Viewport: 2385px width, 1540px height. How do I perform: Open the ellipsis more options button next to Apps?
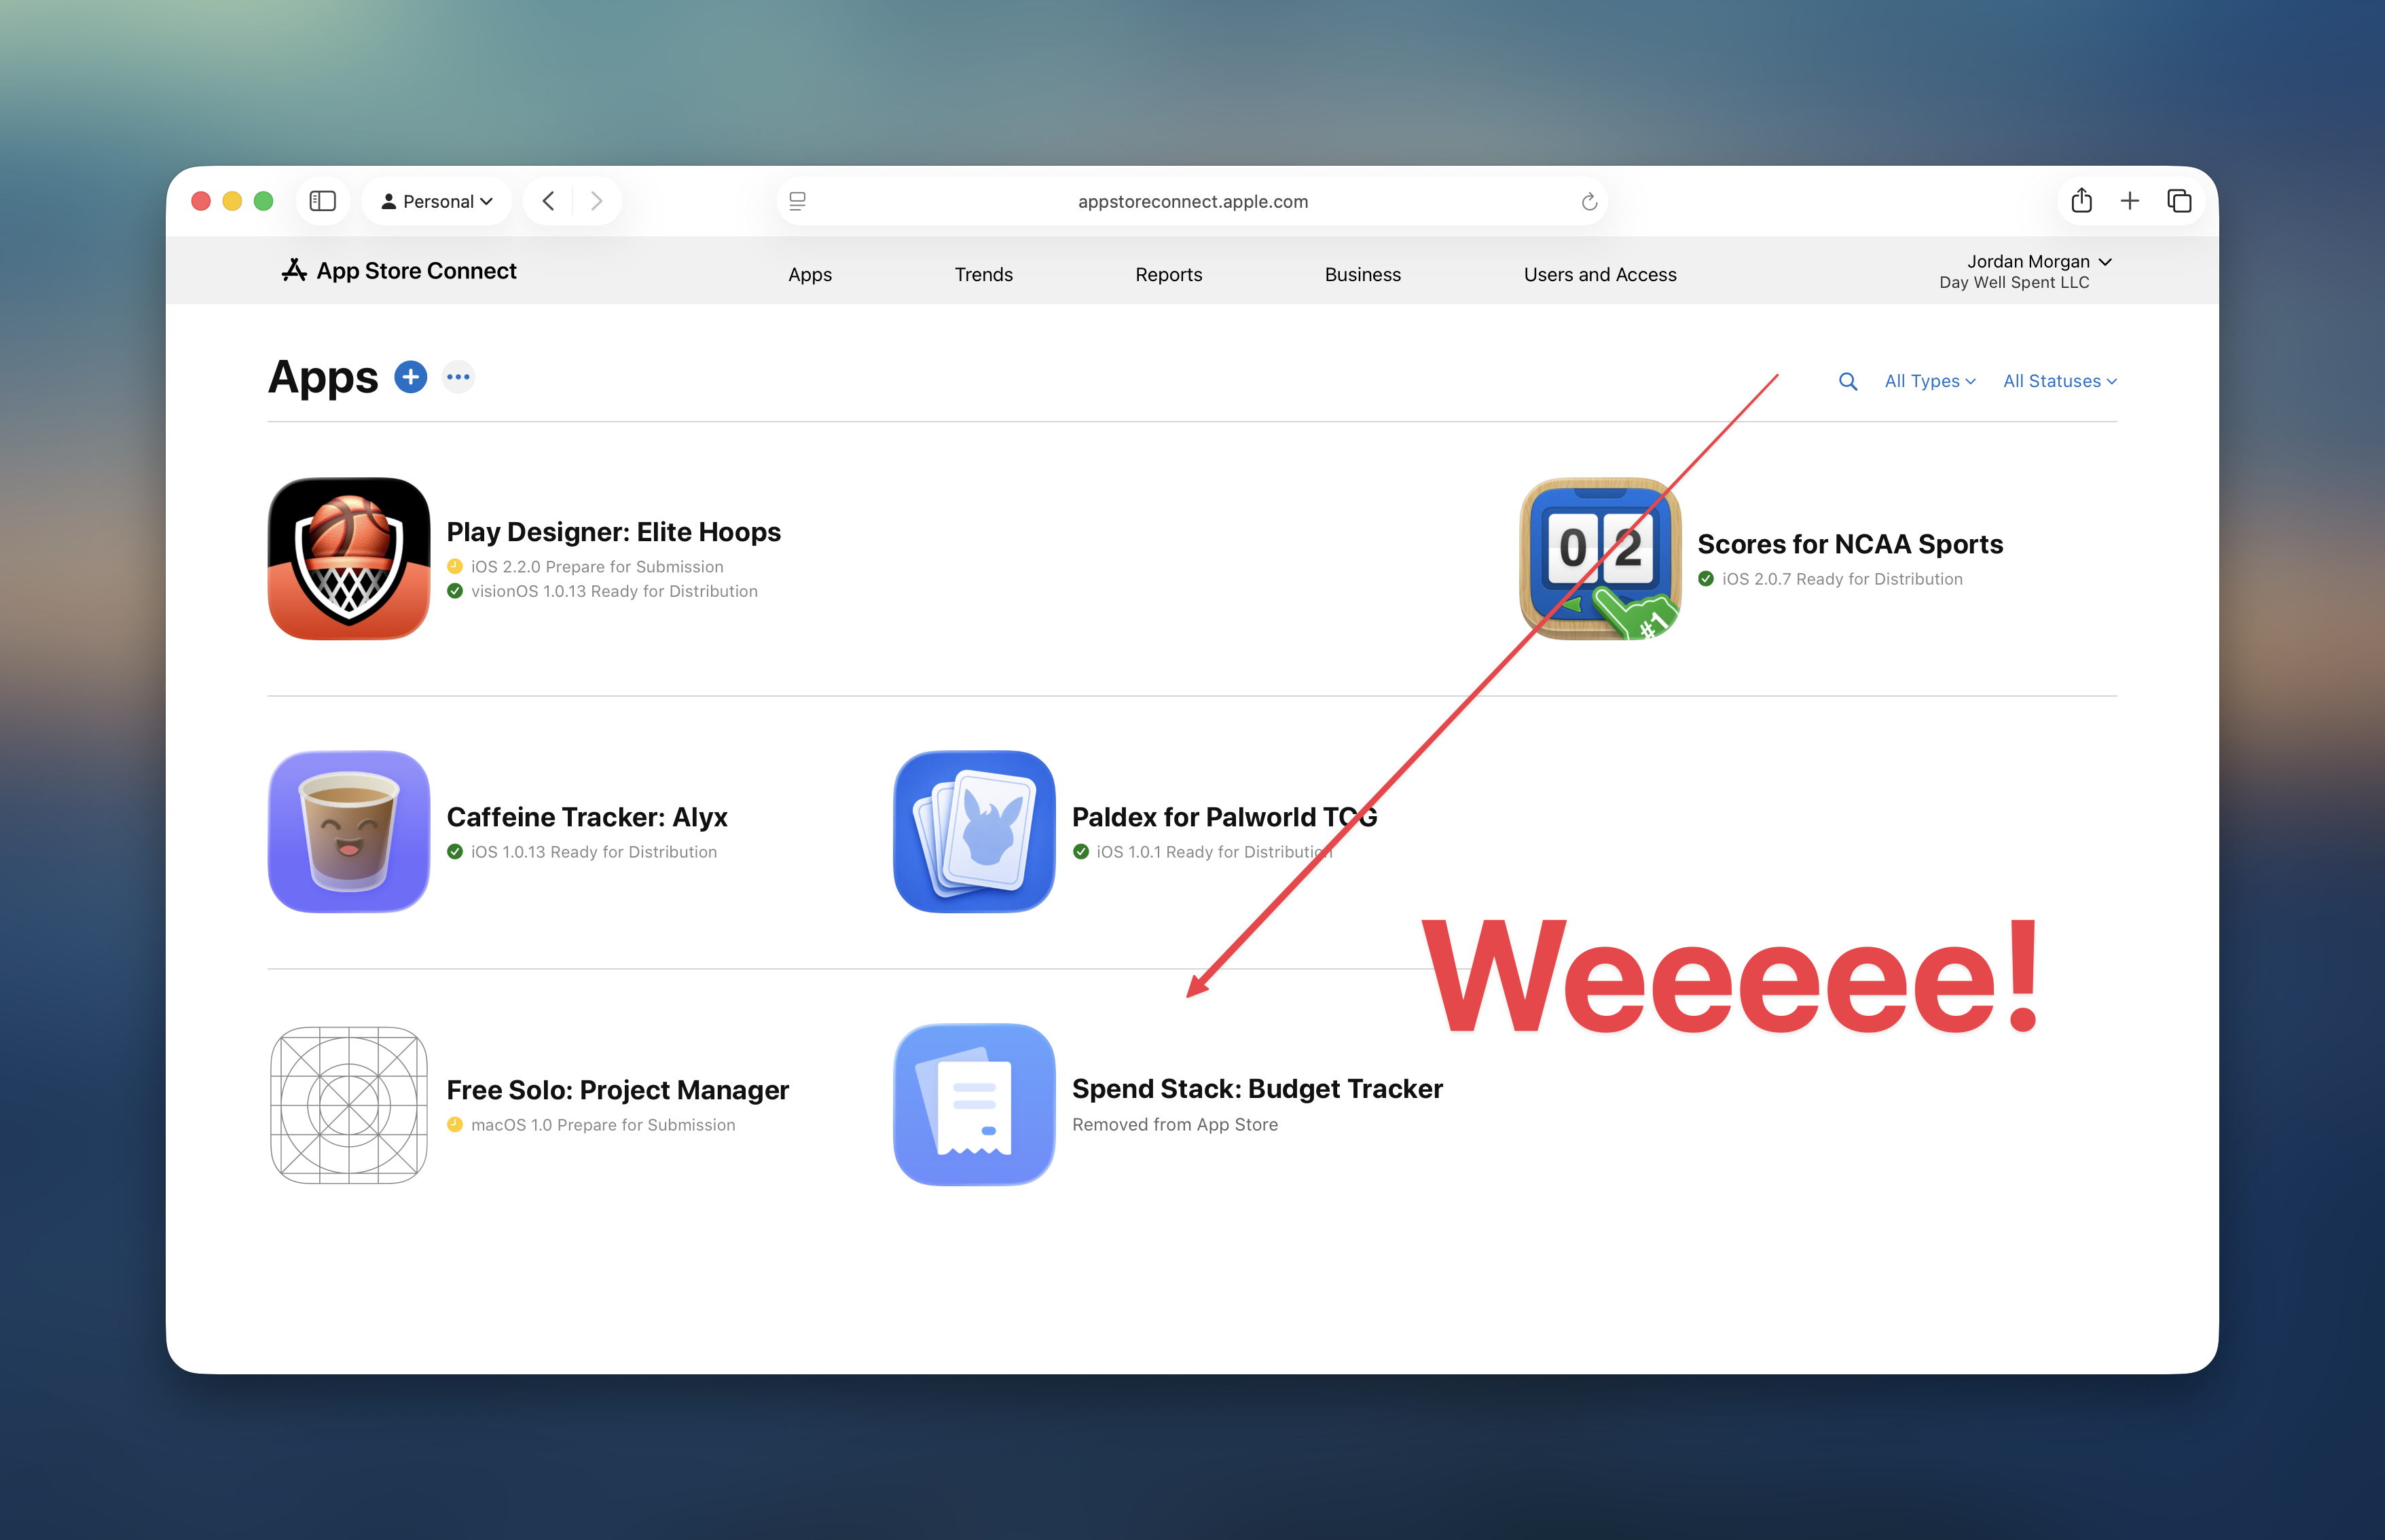point(458,377)
